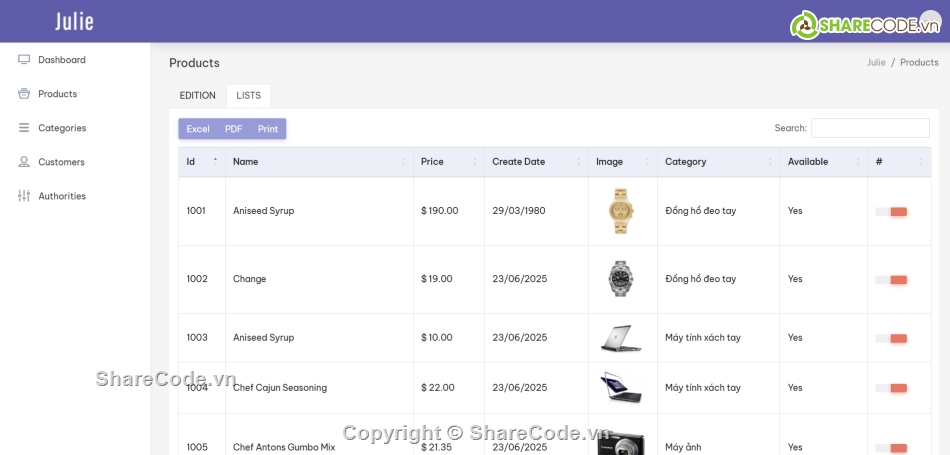Viewport: 950px width, 455px height.
Task: Sort table by Available column arrows
Action: coord(858,162)
